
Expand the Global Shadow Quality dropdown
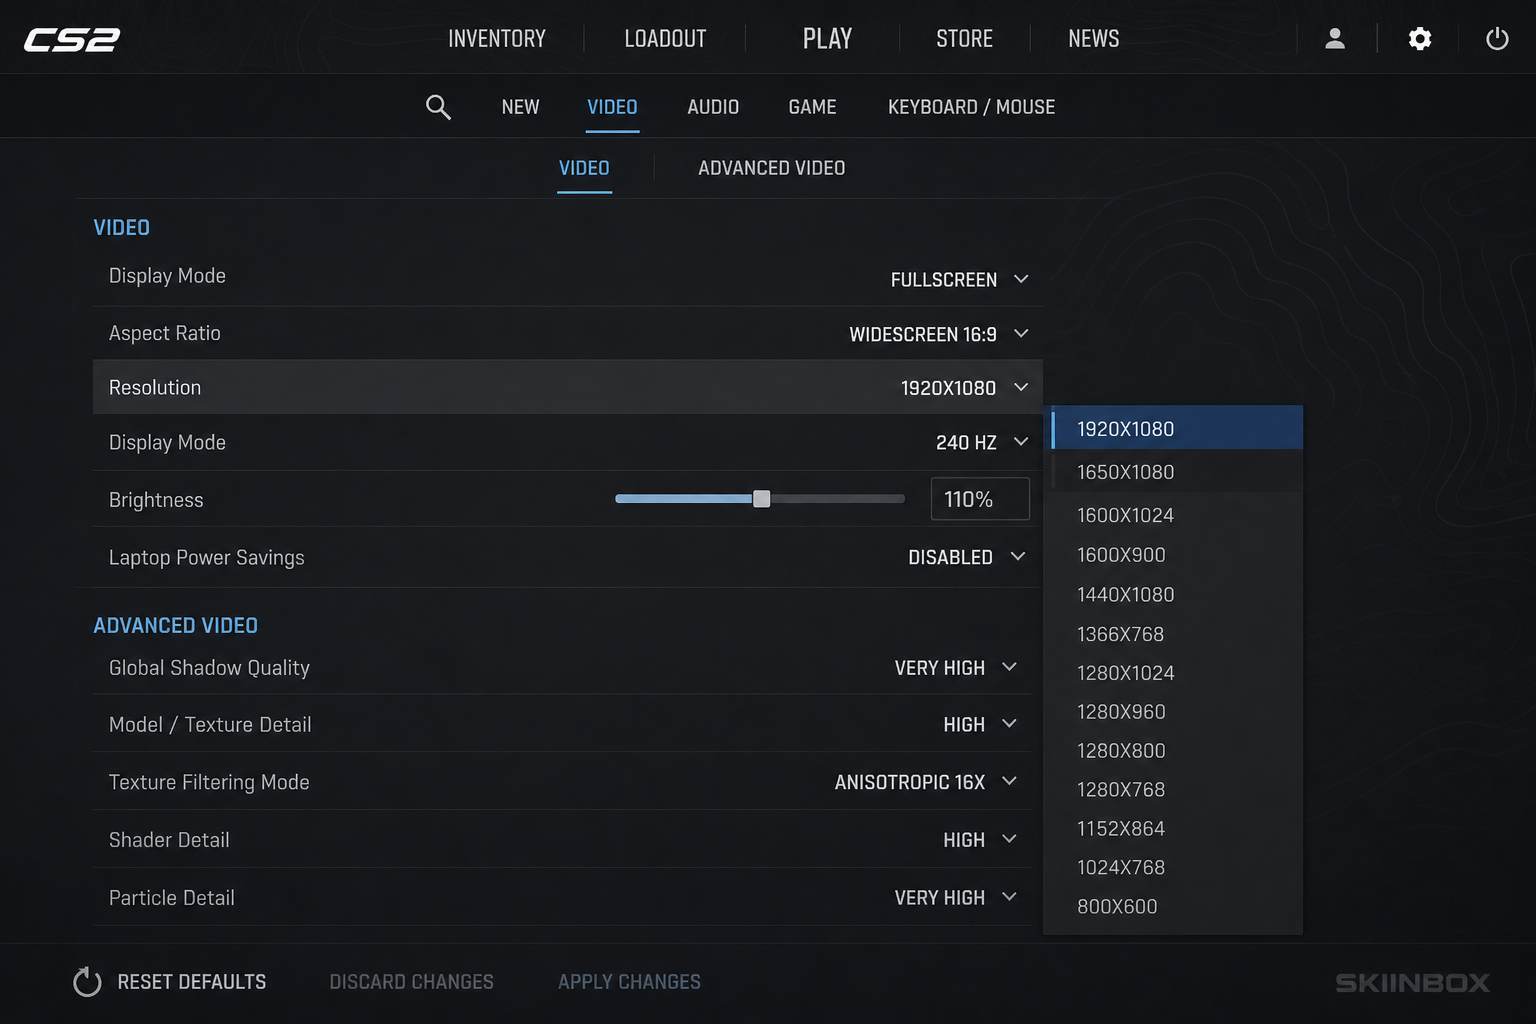(x=955, y=667)
